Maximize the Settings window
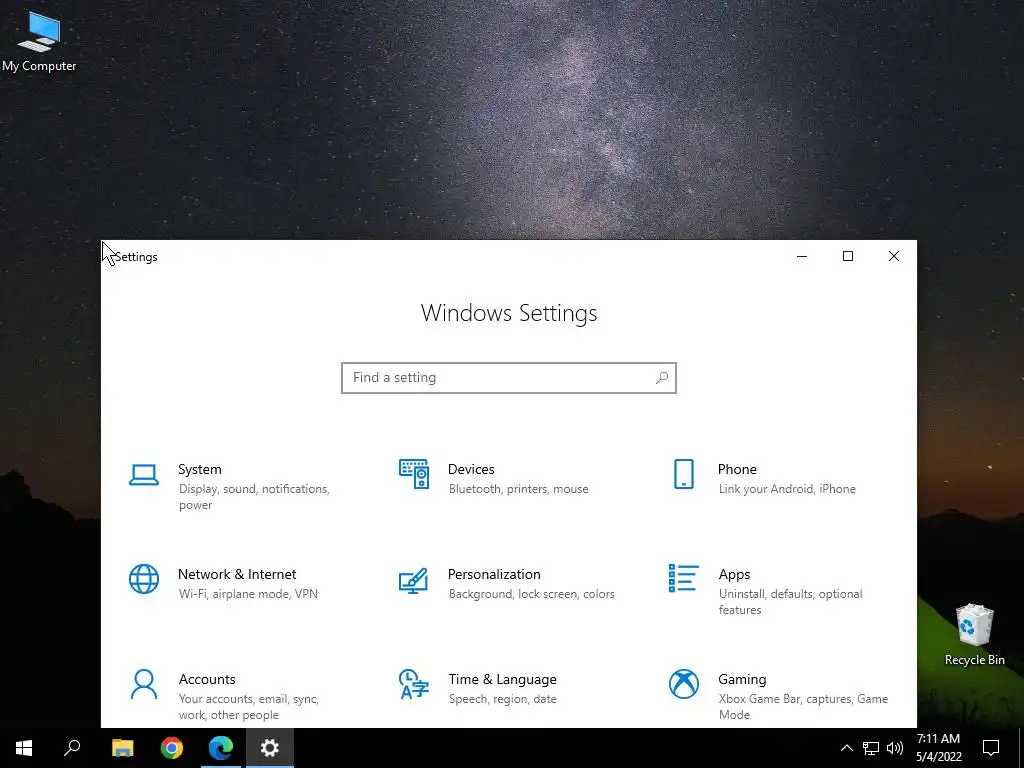Screen dimensions: 1024x768 click(x=848, y=256)
